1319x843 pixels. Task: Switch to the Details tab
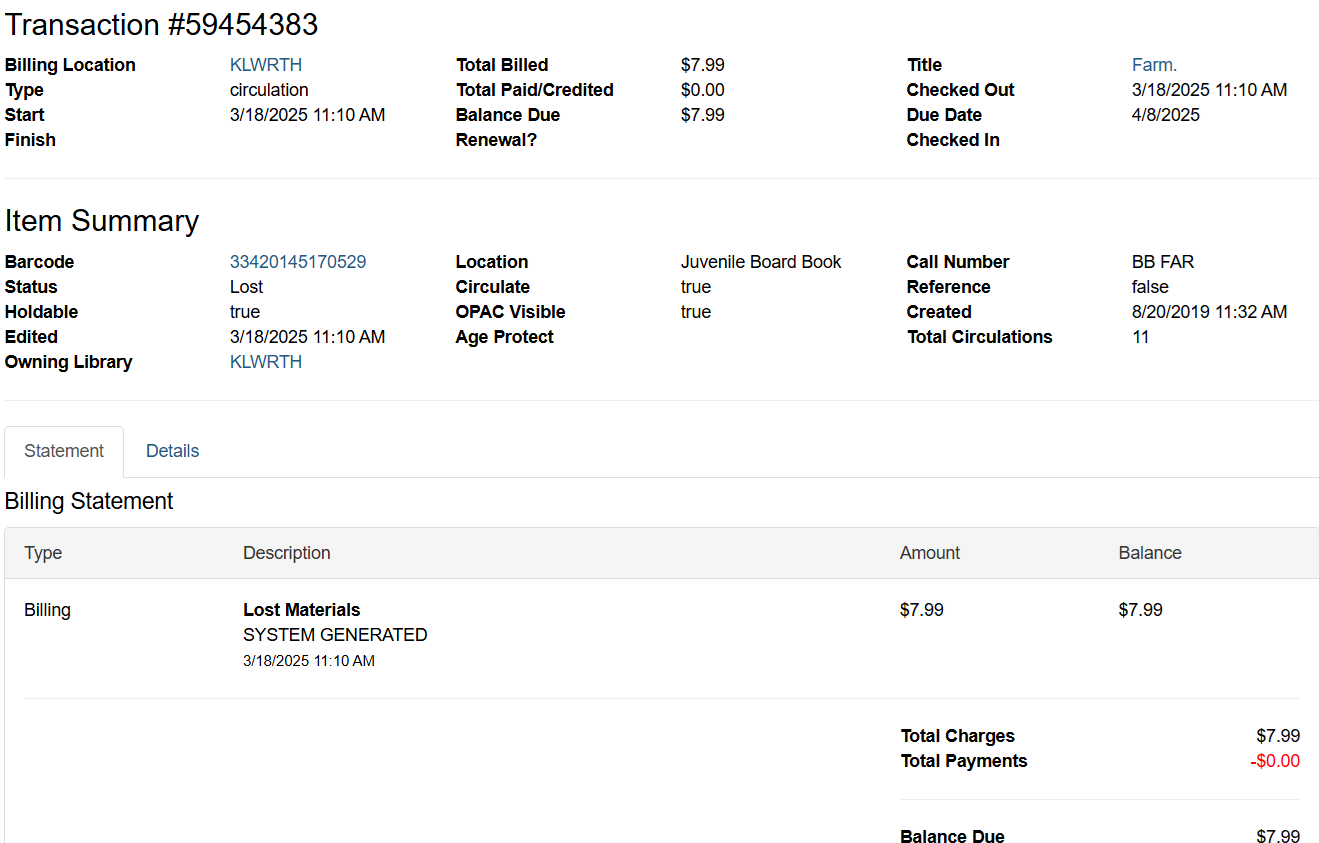172,451
